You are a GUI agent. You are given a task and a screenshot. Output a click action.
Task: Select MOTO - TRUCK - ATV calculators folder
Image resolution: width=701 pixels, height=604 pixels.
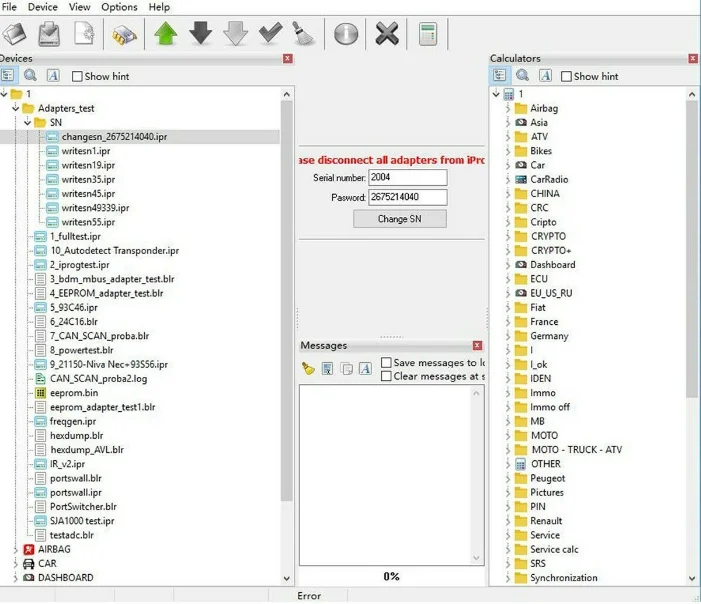click(576, 449)
